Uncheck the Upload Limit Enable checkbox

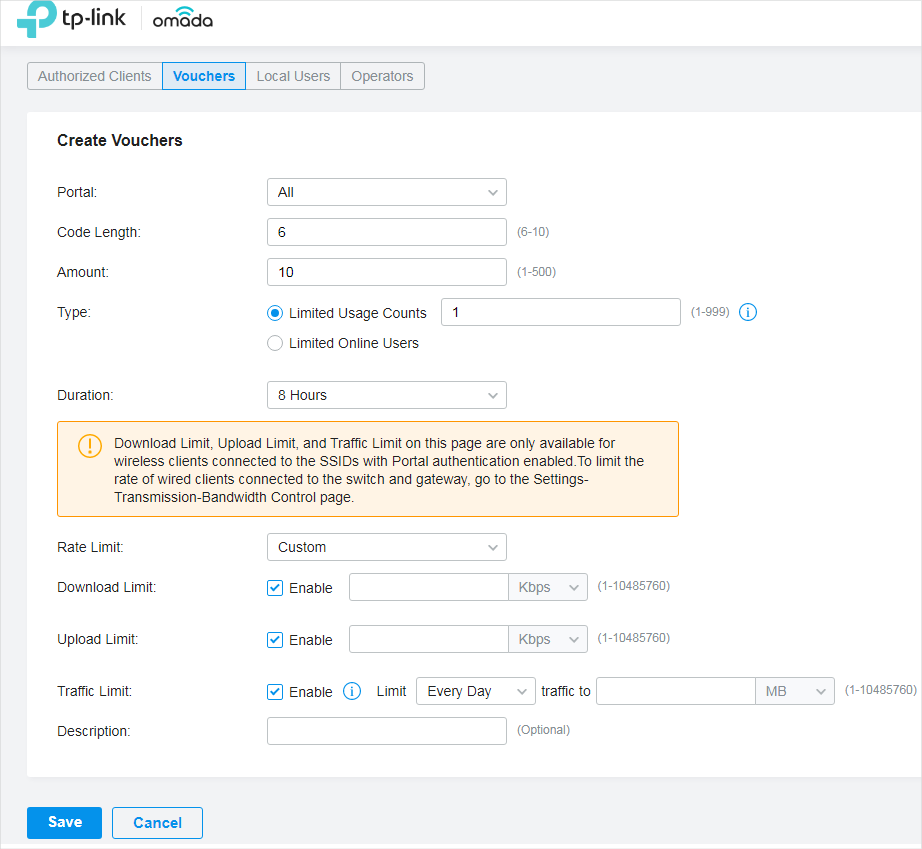pos(274,639)
